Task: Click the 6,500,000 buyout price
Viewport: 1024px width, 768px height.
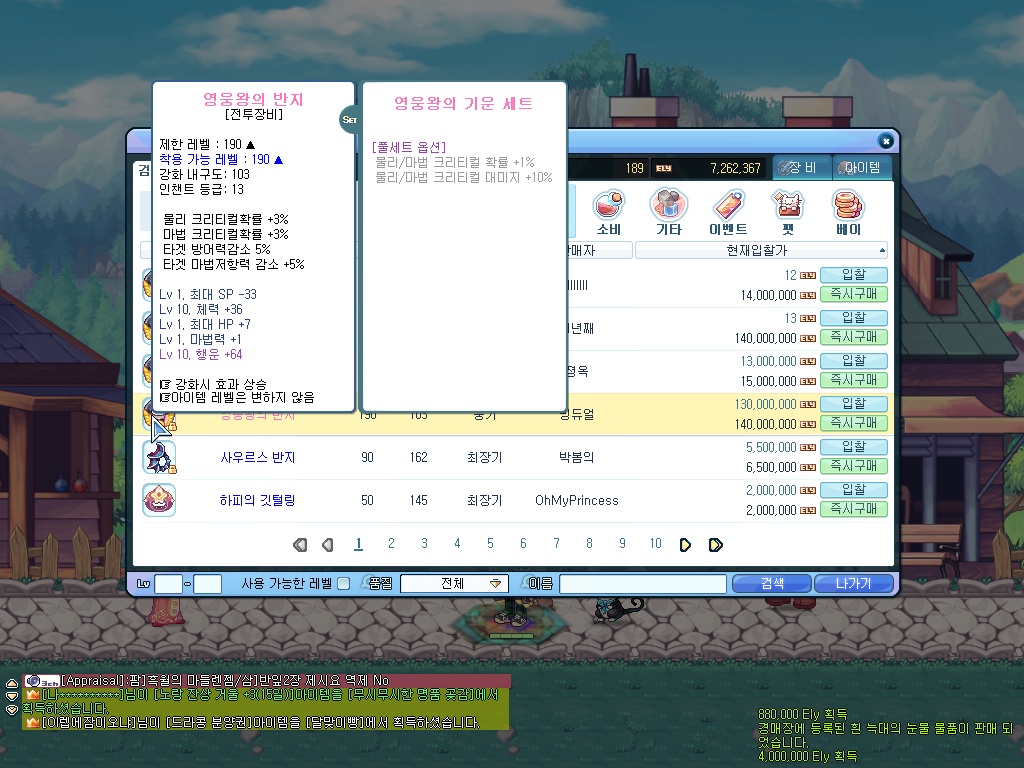Action: (771, 468)
